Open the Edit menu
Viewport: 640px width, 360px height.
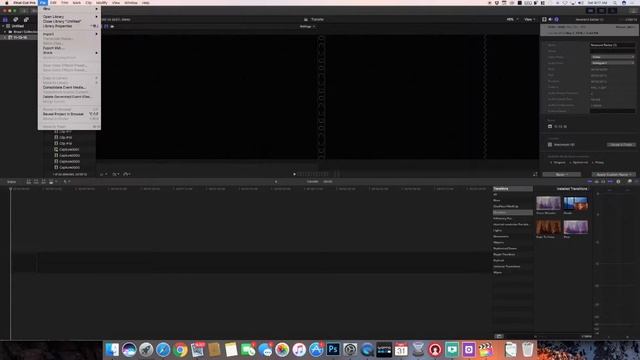(53, 2)
